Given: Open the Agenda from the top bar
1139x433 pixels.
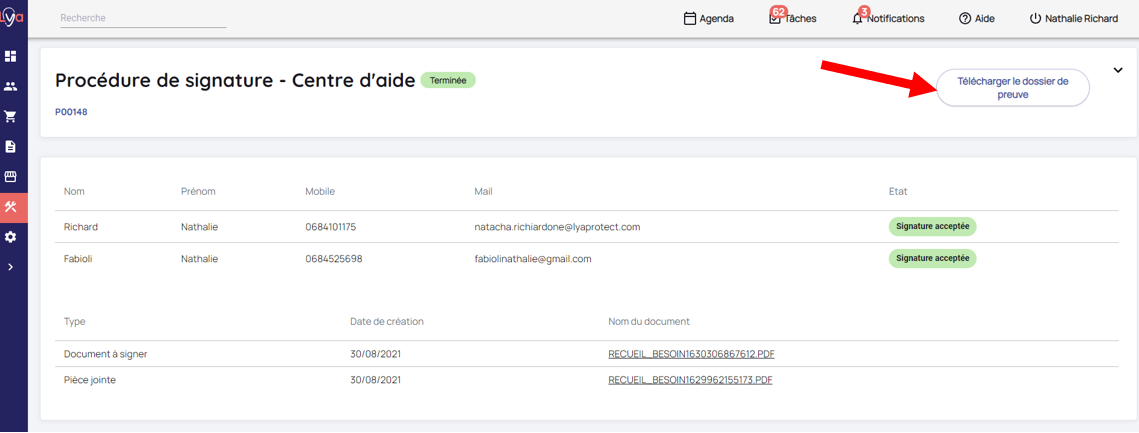Looking at the screenshot, I should click(x=708, y=19).
